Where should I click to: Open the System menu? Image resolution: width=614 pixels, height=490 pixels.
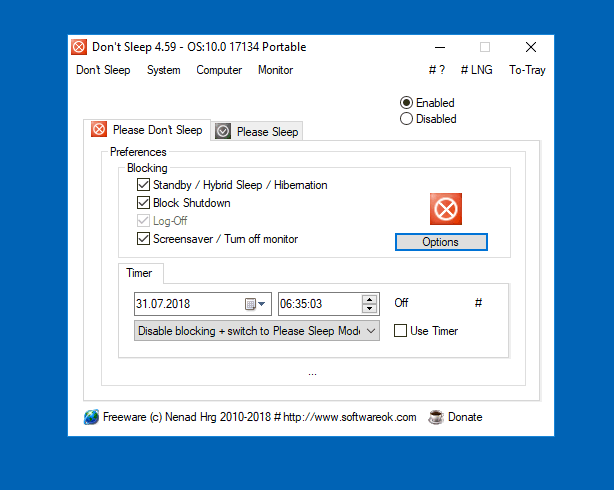click(x=164, y=70)
